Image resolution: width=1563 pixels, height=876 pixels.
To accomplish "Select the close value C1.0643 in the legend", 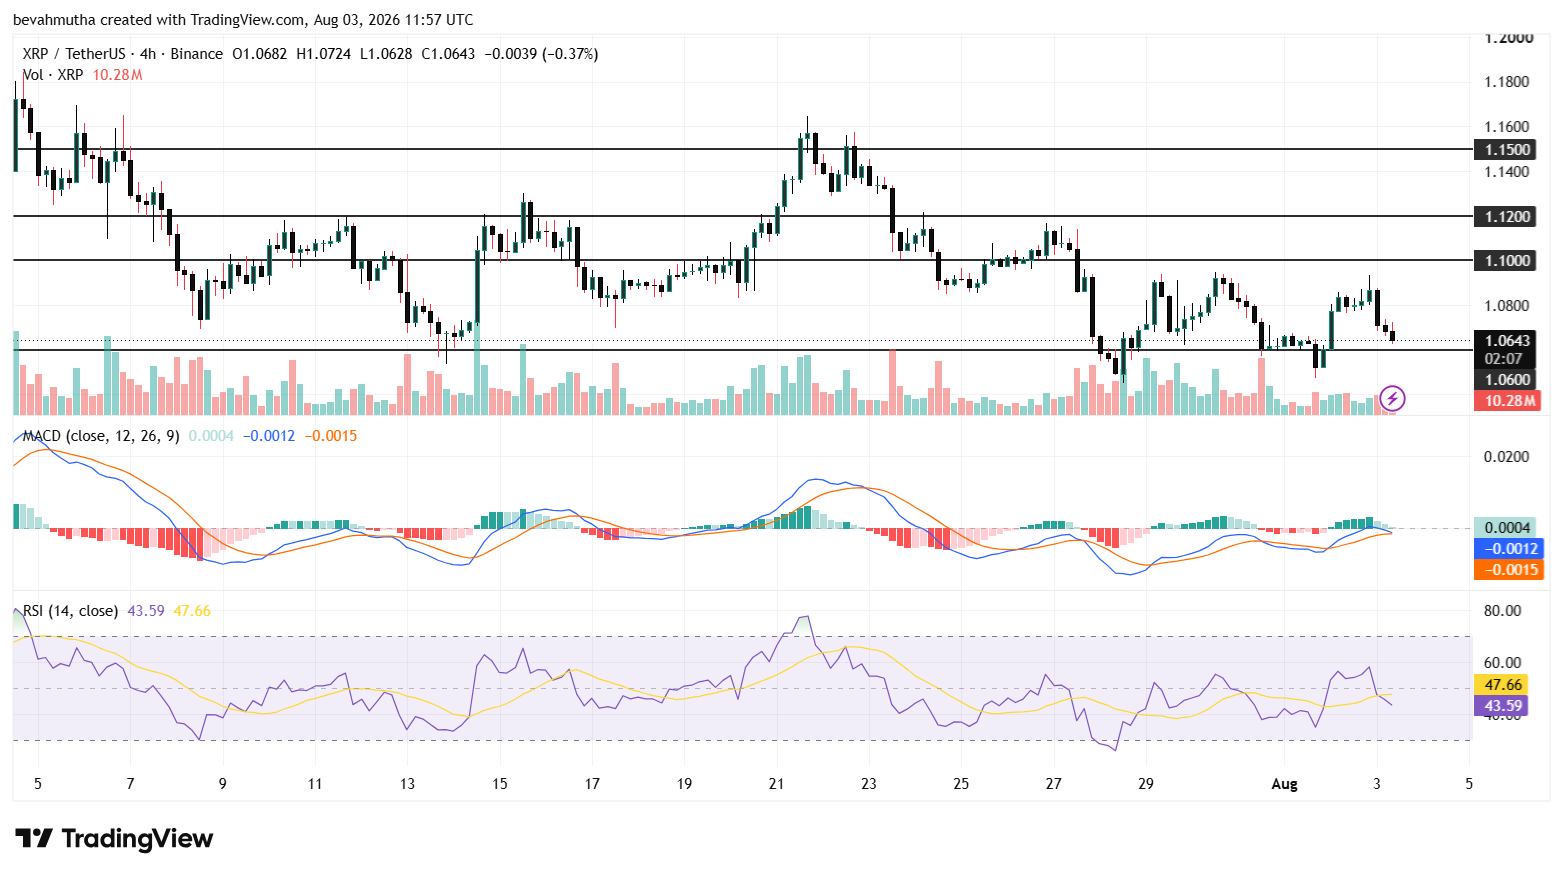I will [x=448, y=54].
